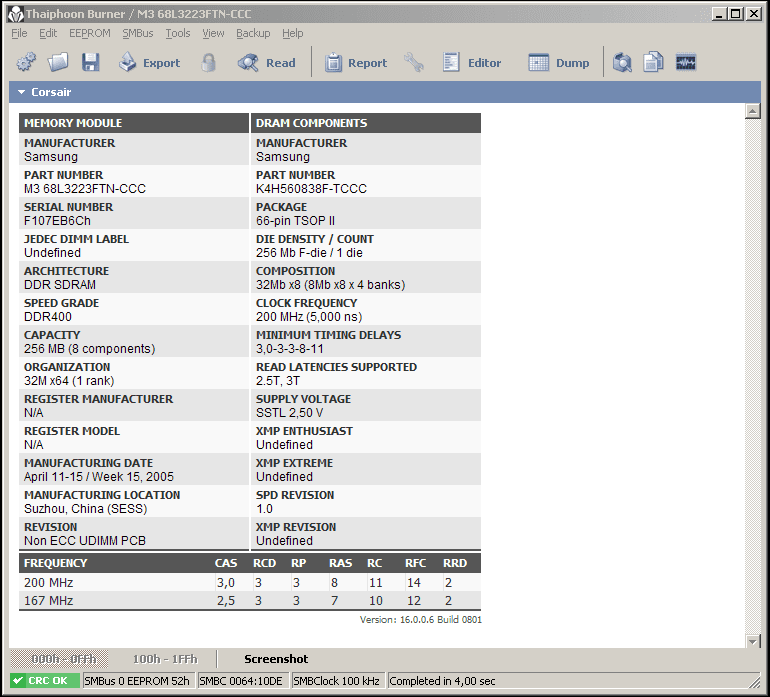This screenshot has width=770, height=697.
Task: Switch to the Dump view
Action: point(558,62)
